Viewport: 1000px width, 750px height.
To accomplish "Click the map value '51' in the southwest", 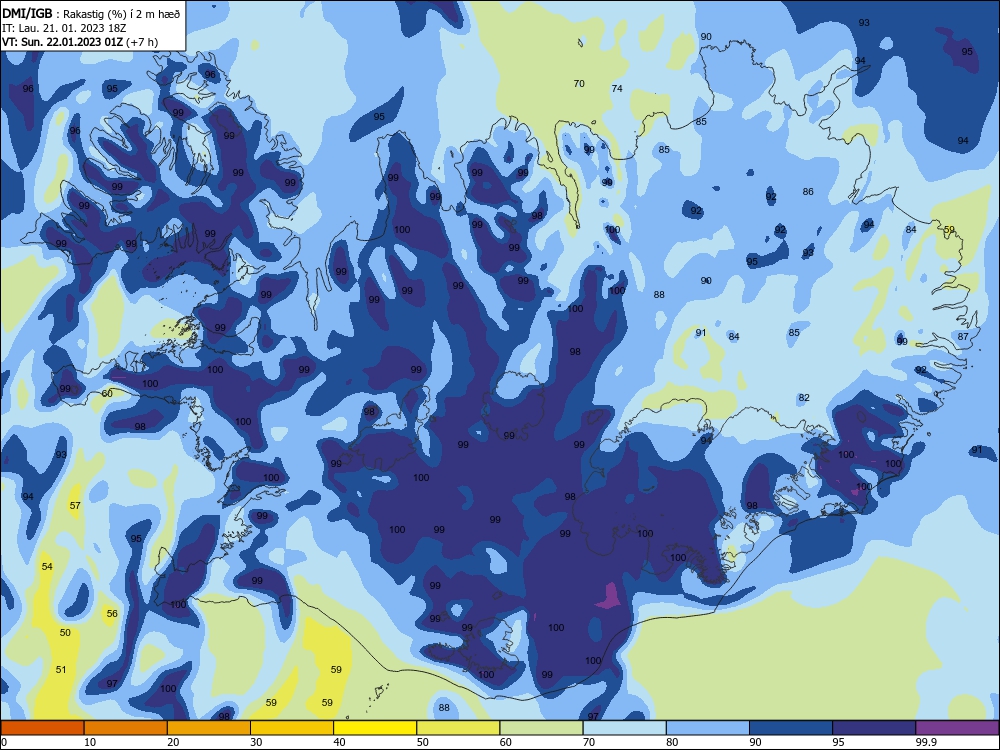I will [61, 670].
